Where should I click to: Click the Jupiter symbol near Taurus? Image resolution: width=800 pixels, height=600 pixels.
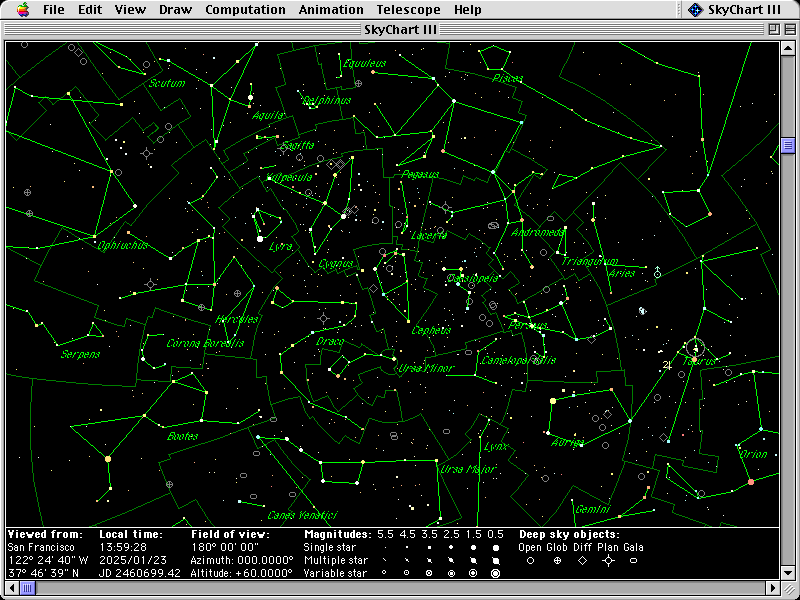pyautogui.click(x=666, y=364)
